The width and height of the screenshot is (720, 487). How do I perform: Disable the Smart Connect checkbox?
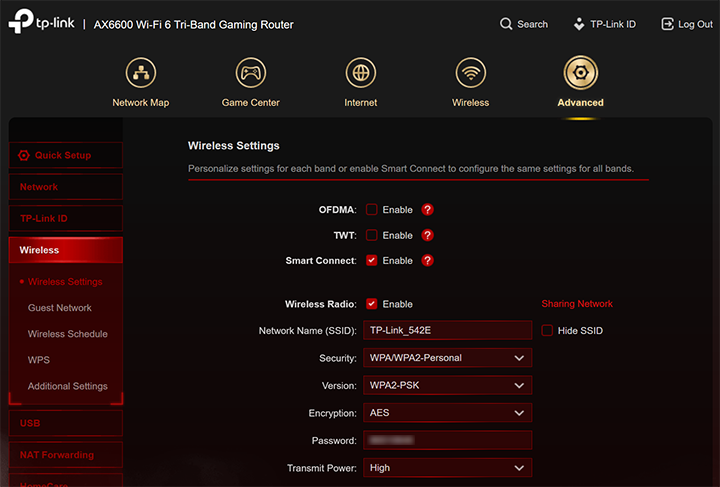point(371,261)
